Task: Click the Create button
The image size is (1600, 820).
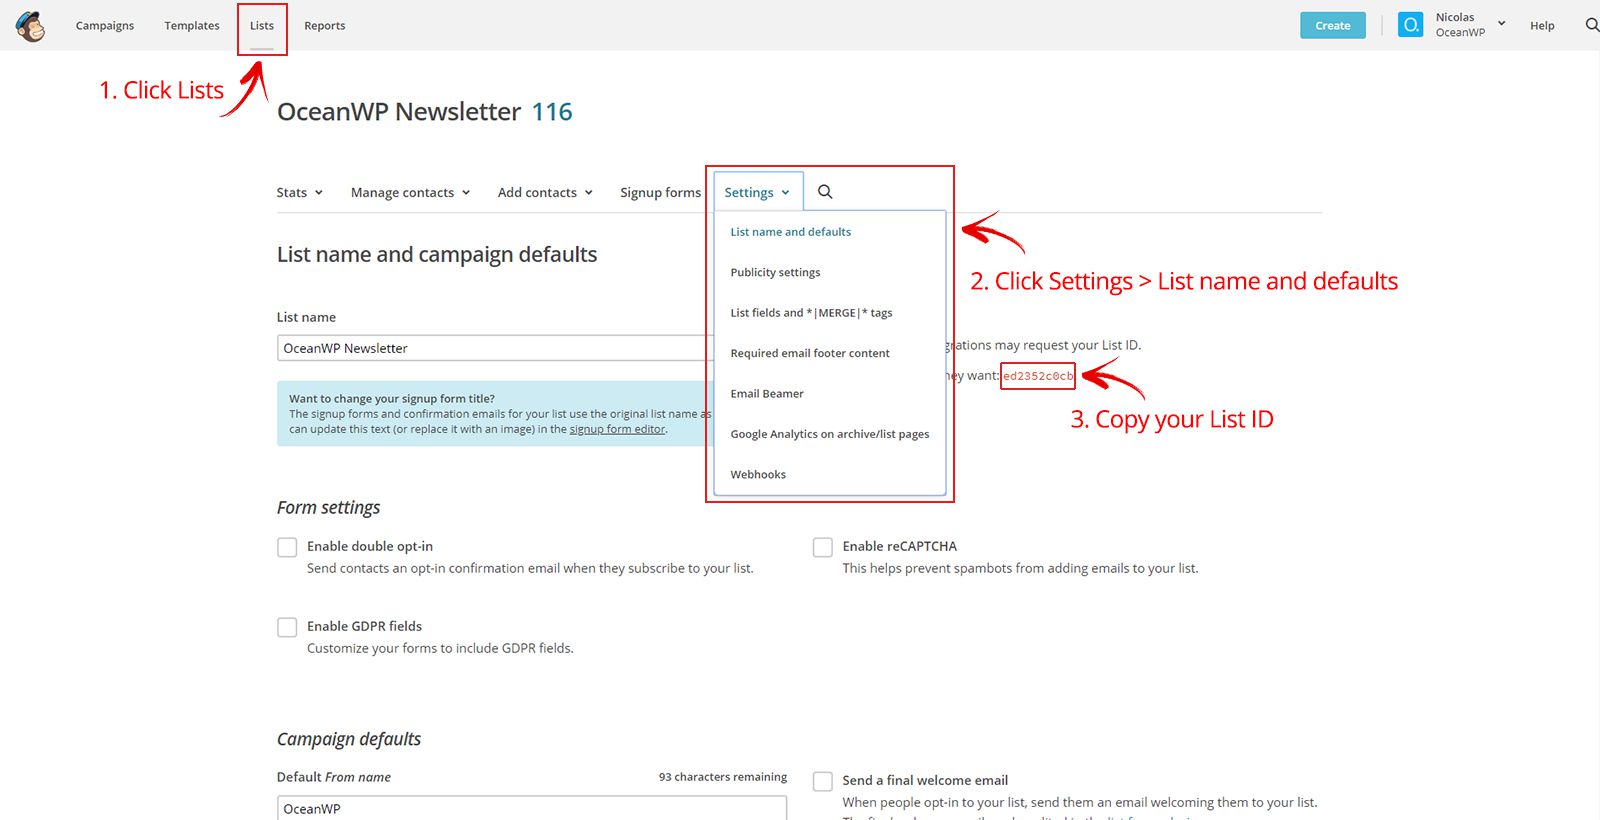Action: (x=1333, y=25)
